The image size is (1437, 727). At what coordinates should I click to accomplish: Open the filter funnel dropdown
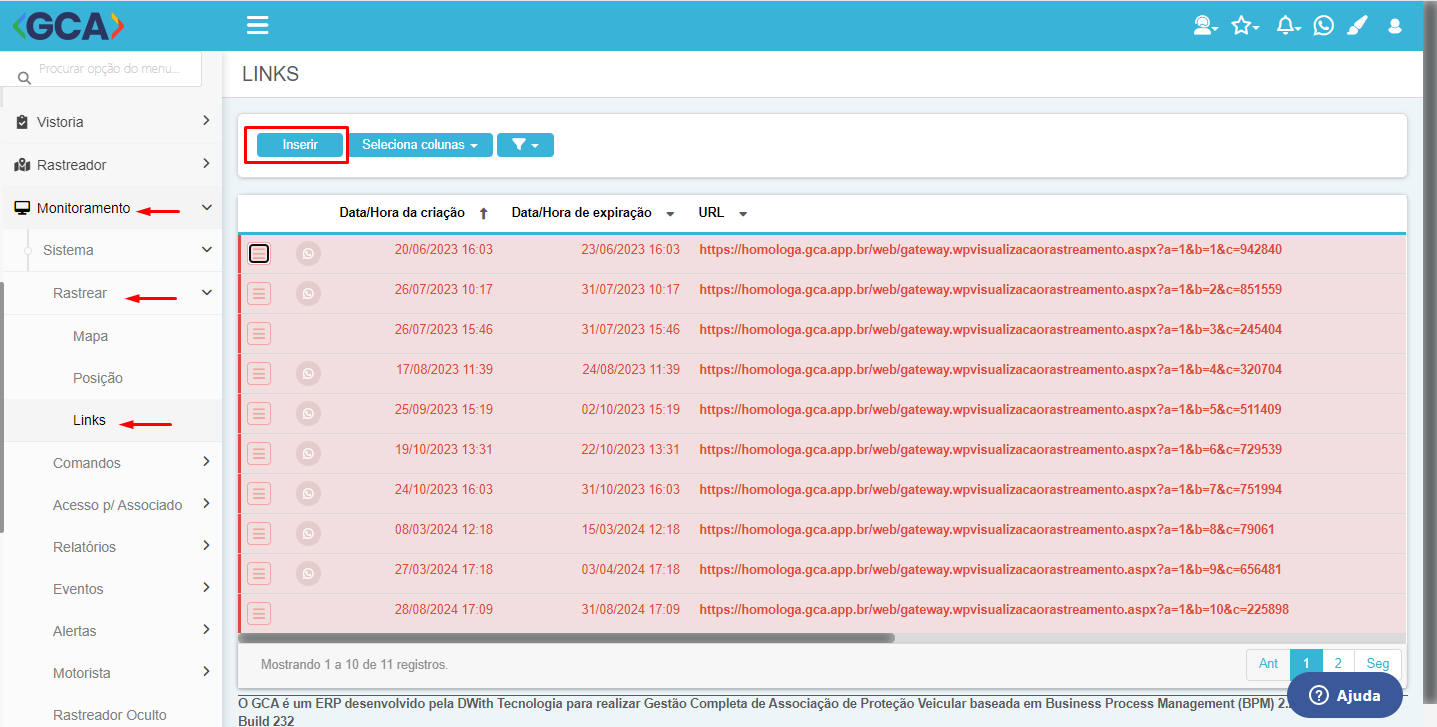[525, 145]
